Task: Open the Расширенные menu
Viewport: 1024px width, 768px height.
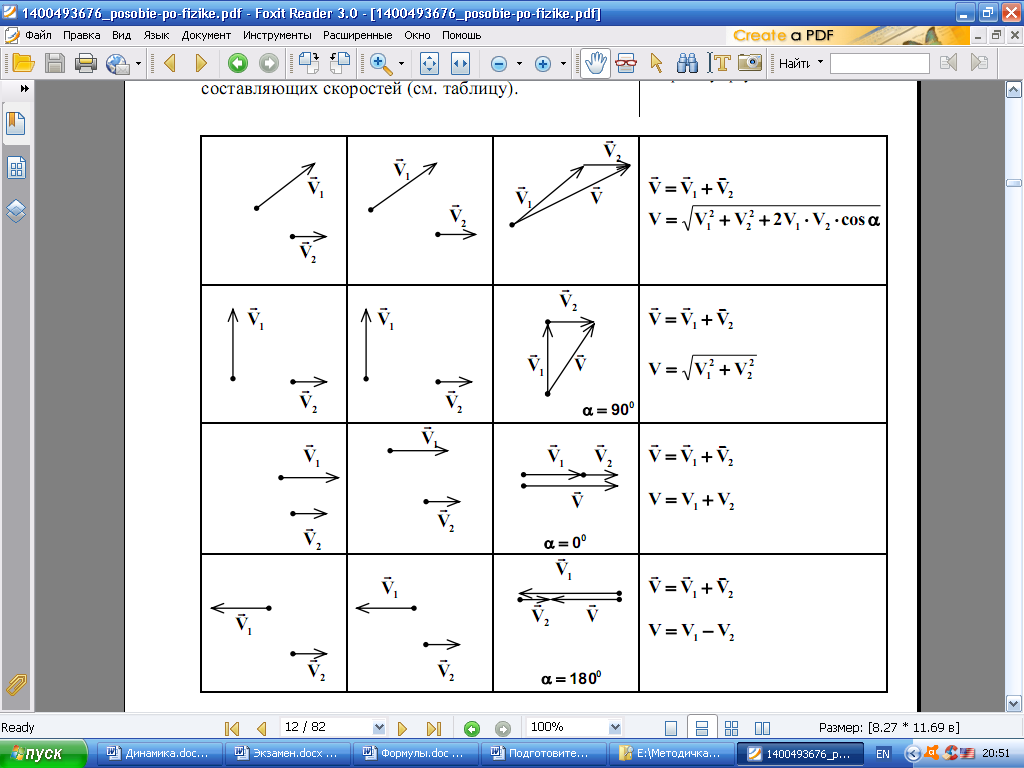Action: pos(357,35)
